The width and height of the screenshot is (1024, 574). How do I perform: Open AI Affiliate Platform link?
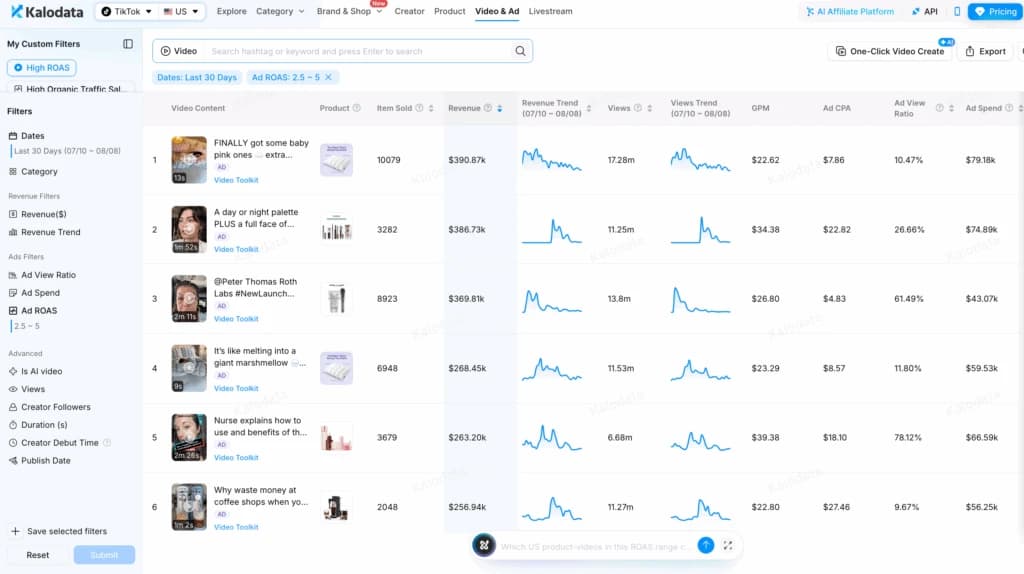point(850,12)
